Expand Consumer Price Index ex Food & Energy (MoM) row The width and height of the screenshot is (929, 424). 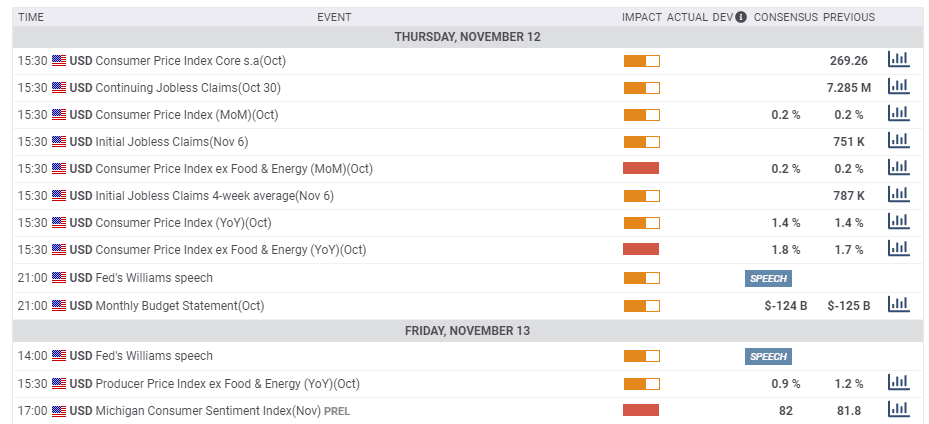click(x=234, y=169)
